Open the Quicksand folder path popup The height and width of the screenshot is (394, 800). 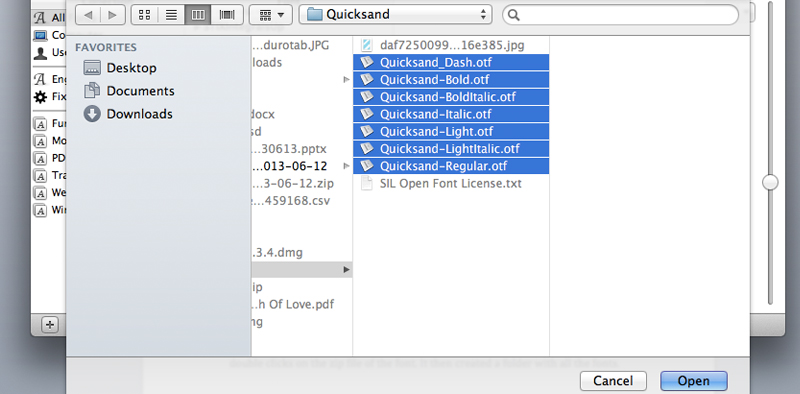tap(395, 15)
